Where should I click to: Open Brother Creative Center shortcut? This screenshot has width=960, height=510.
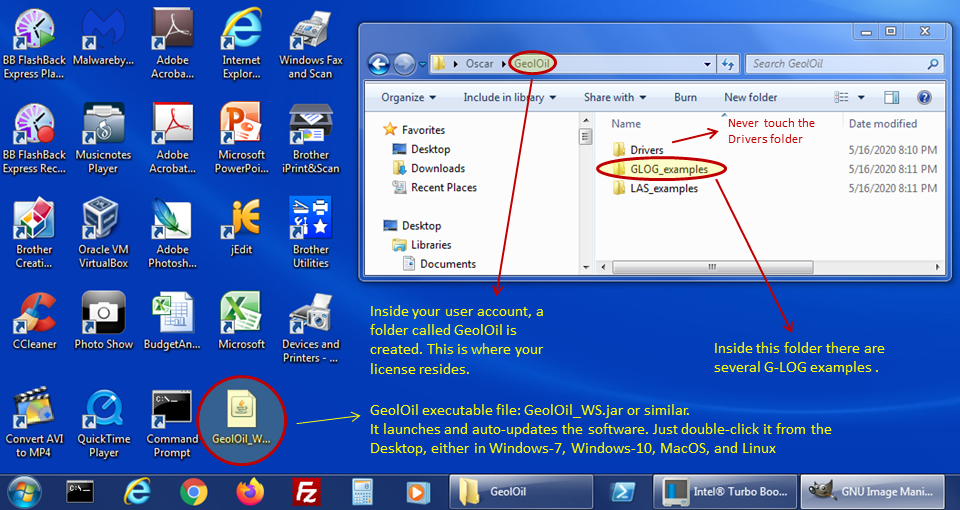click(34, 233)
